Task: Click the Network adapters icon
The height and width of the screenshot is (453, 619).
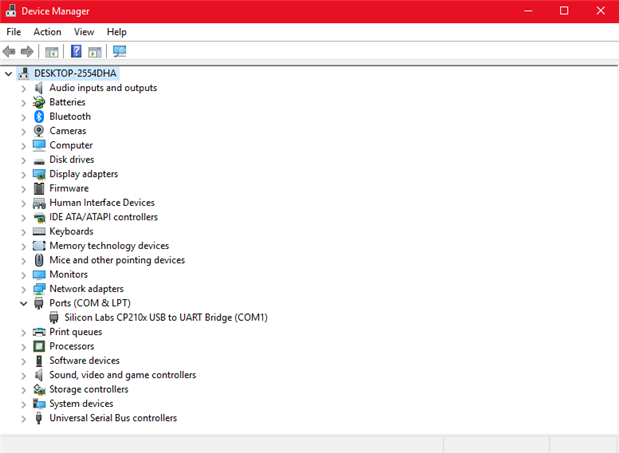Action: 39,289
